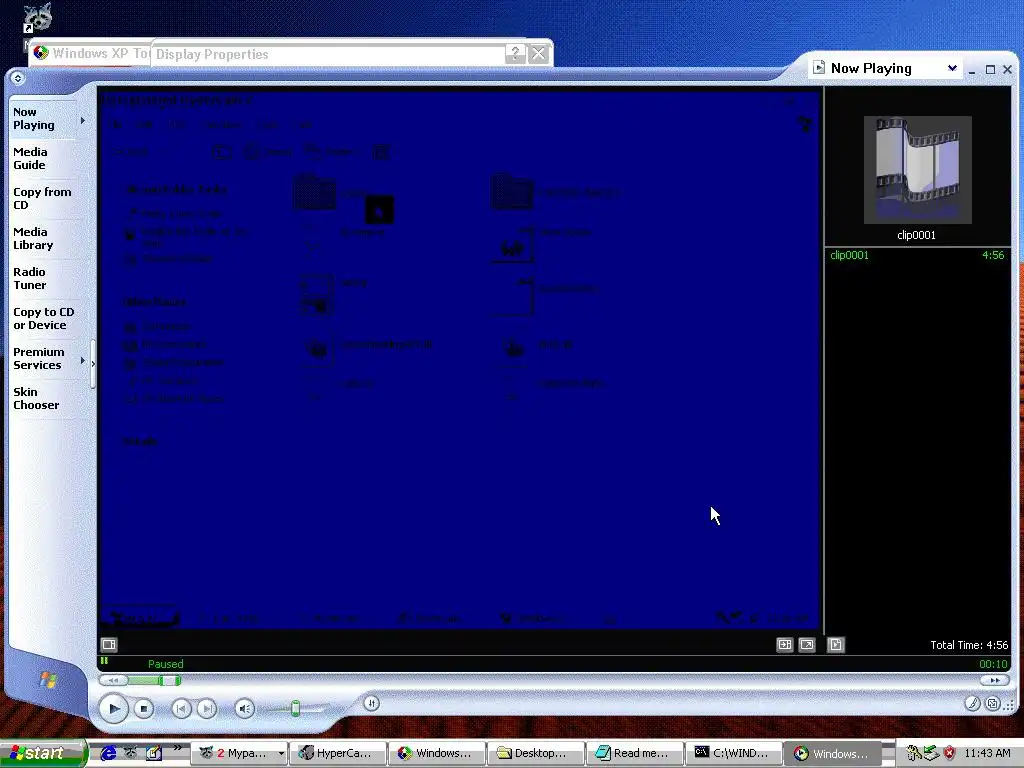
Task: Switch to skin mode
Action: 993,703
